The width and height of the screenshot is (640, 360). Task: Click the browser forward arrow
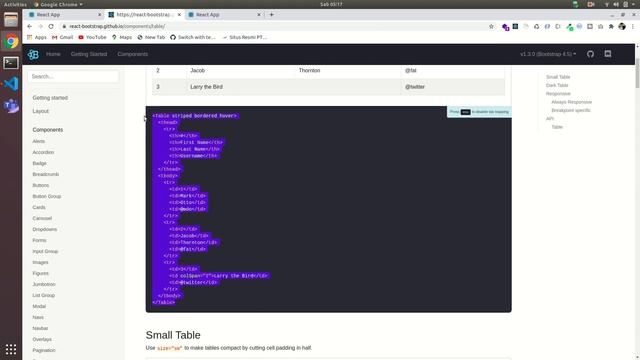40,26
